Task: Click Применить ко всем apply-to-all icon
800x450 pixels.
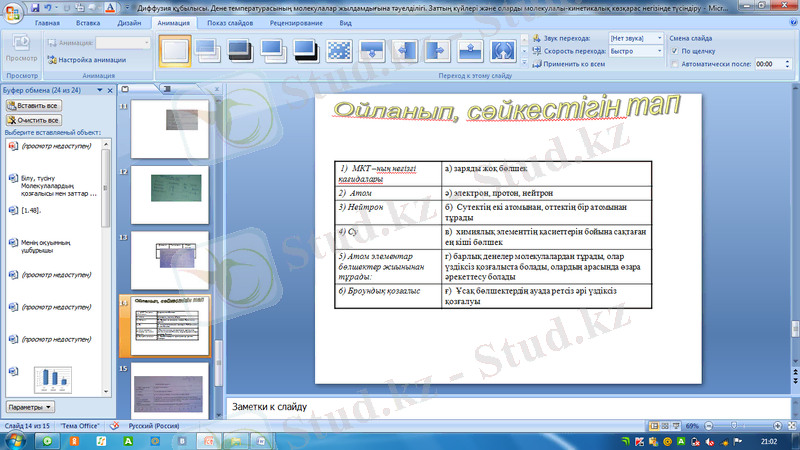Action: (x=538, y=63)
